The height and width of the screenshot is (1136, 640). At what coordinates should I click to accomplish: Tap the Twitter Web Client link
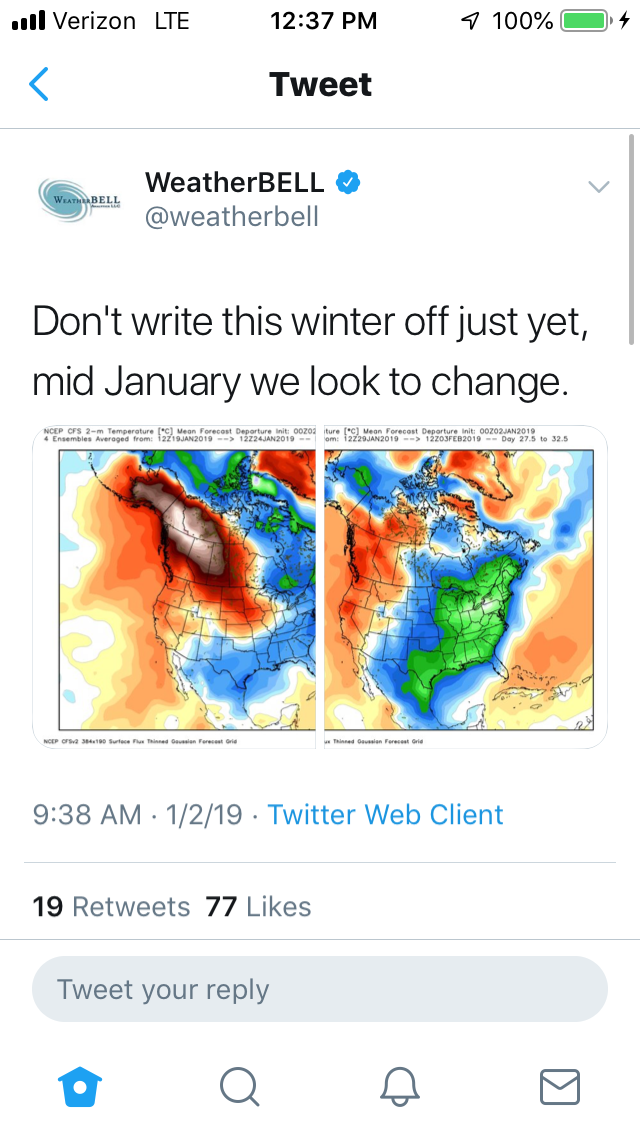click(x=385, y=814)
